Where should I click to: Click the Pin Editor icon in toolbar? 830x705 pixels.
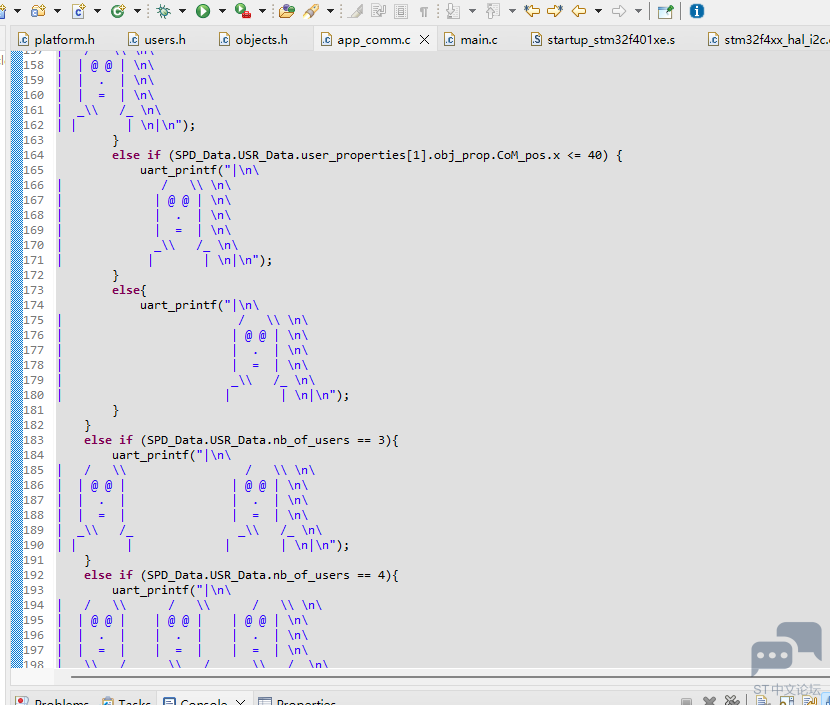point(665,11)
